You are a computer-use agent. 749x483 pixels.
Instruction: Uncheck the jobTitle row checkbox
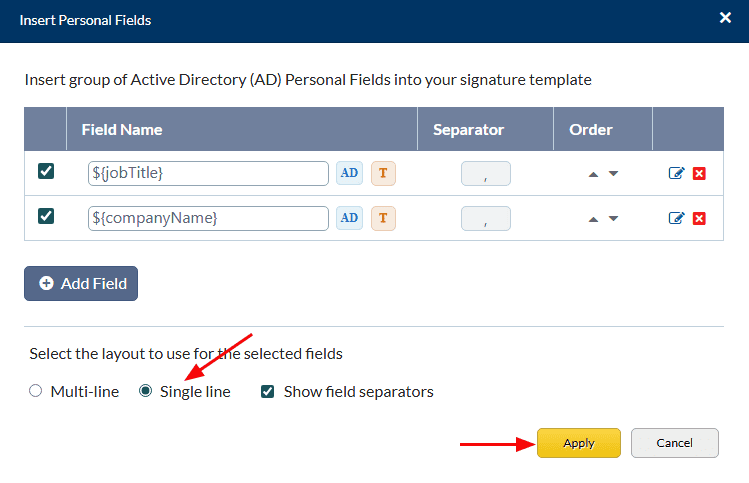(46, 171)
